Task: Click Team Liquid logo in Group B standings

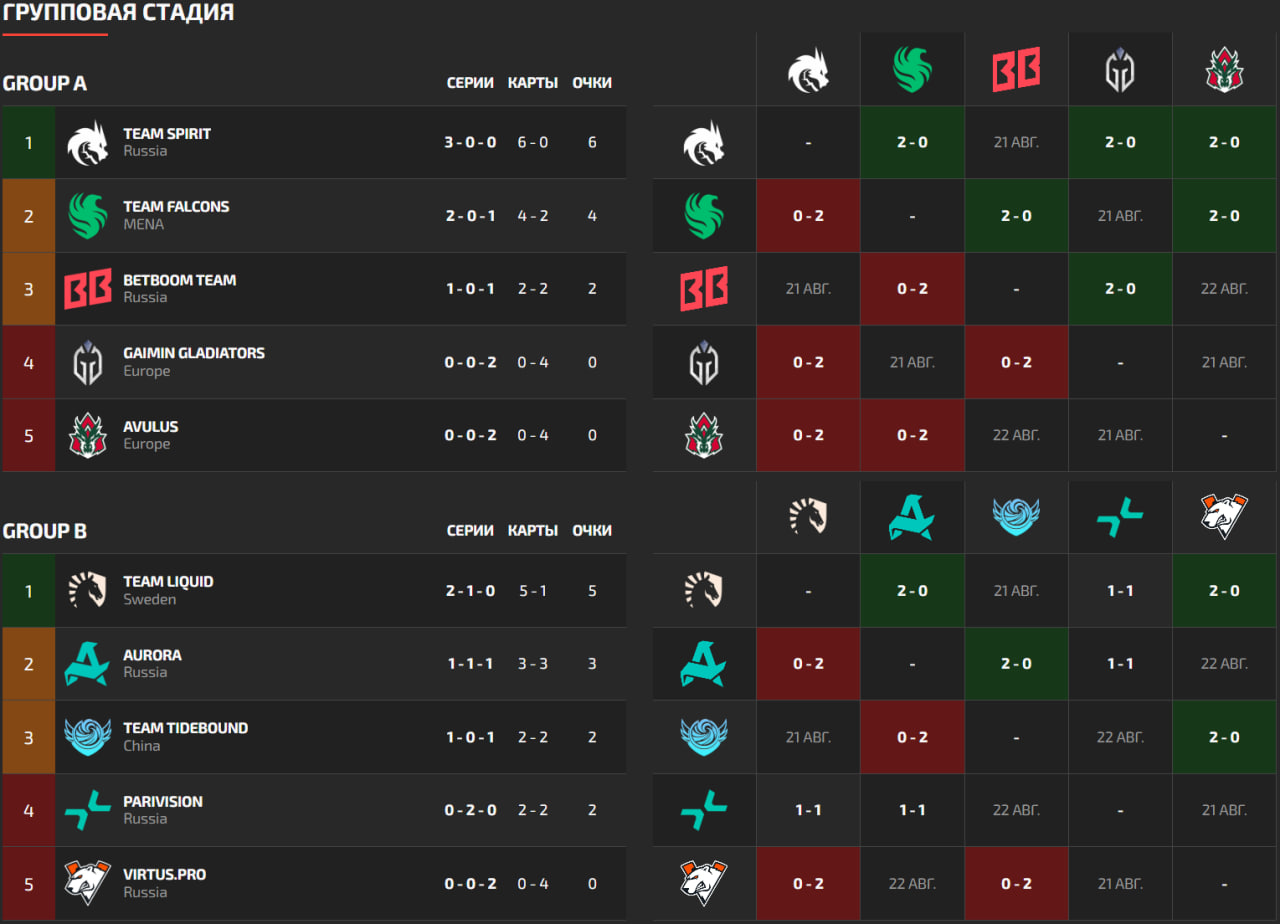Action: tap(87, 590)
